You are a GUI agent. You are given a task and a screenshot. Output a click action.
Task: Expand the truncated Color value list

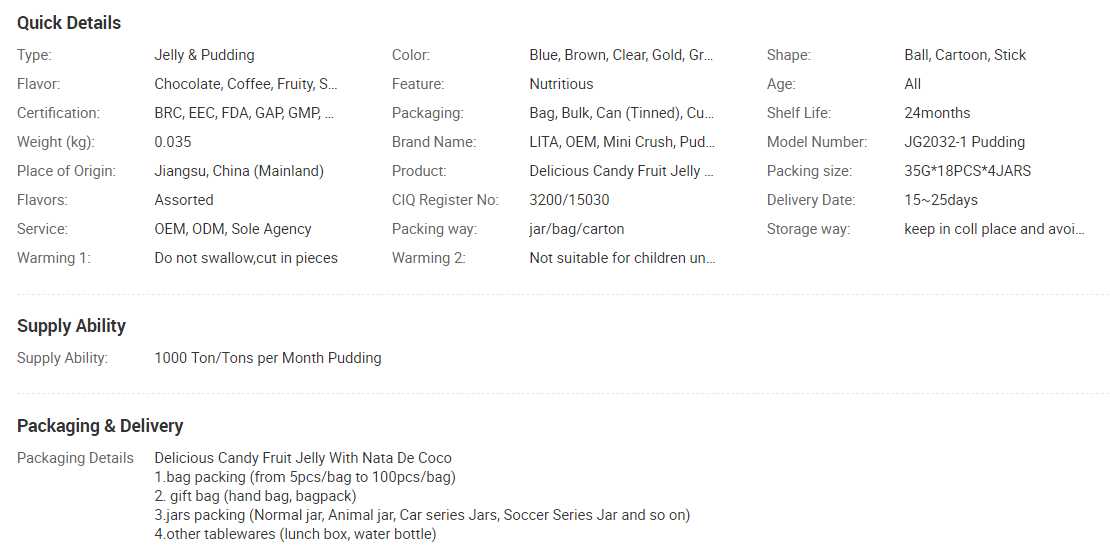pyautogui.click(x=621, y=55)
